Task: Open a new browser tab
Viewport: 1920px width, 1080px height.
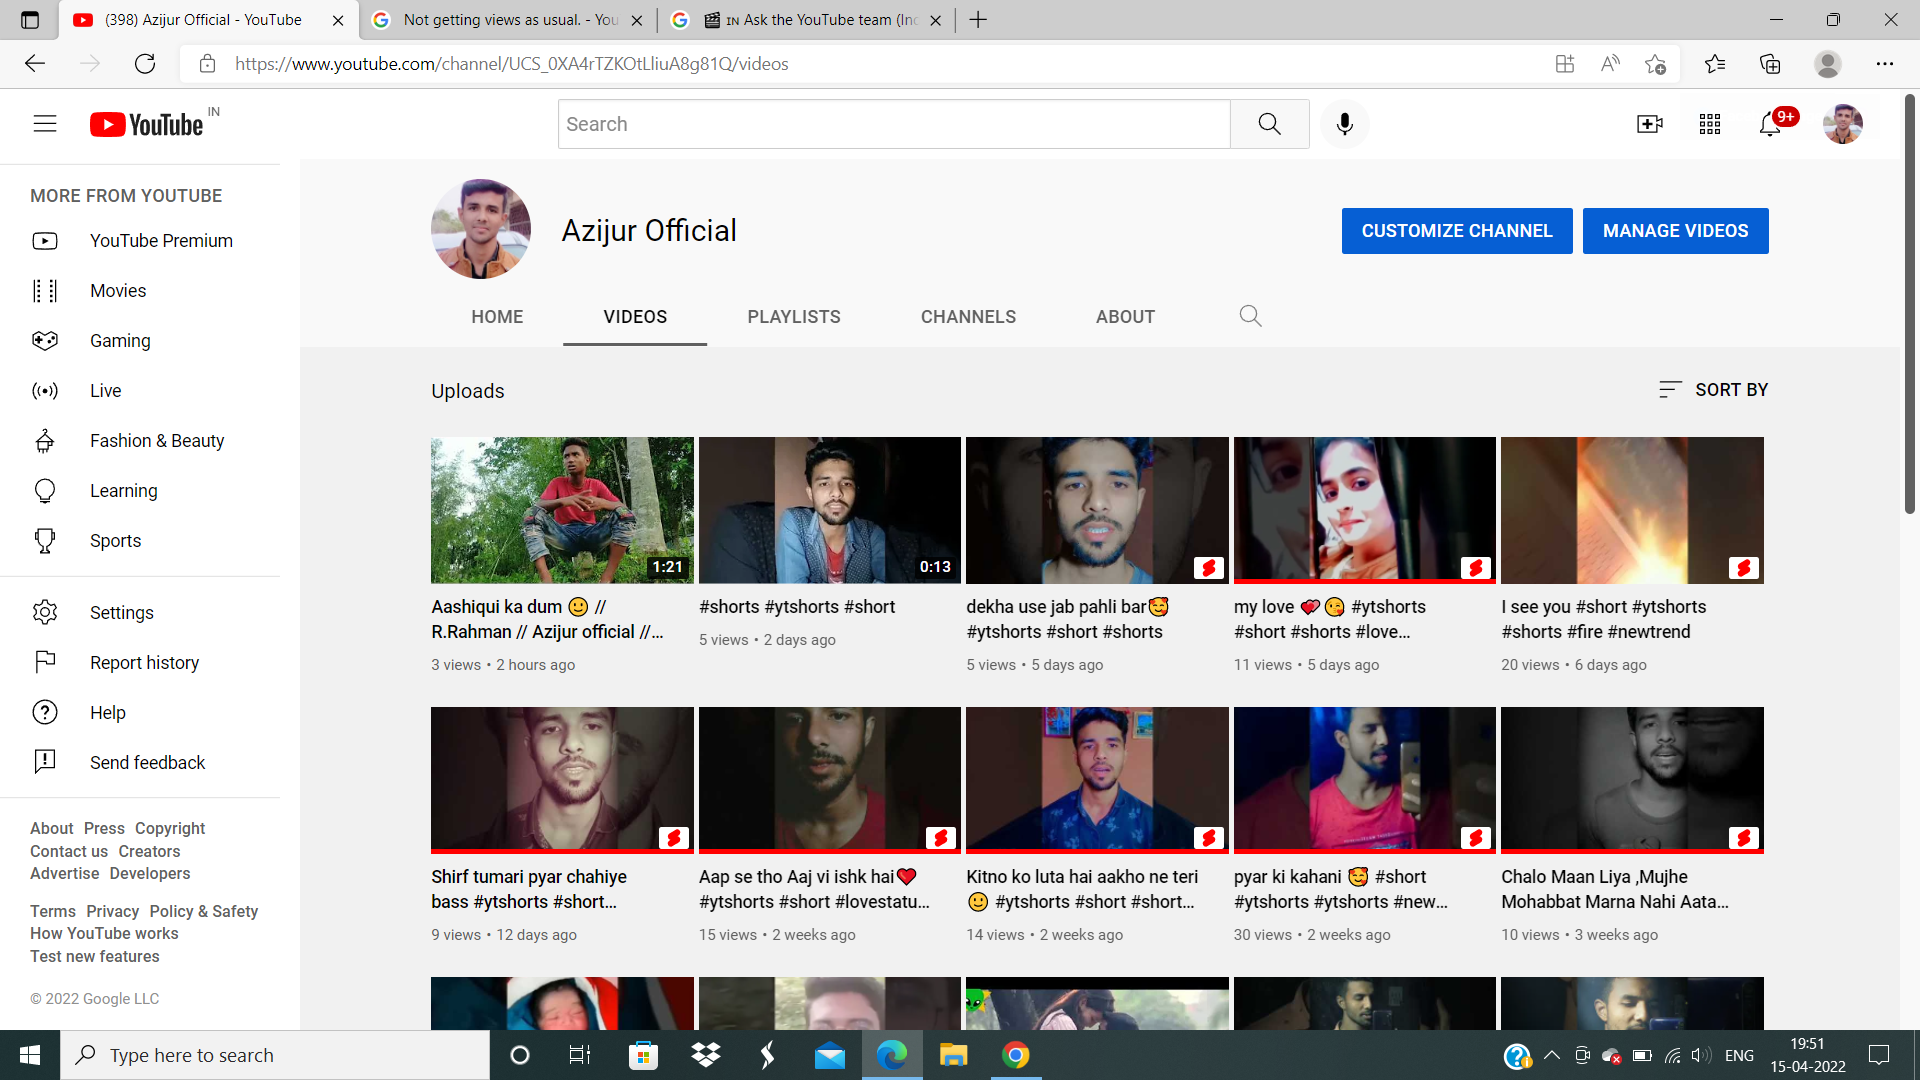Action: click(x=978, y=20)
